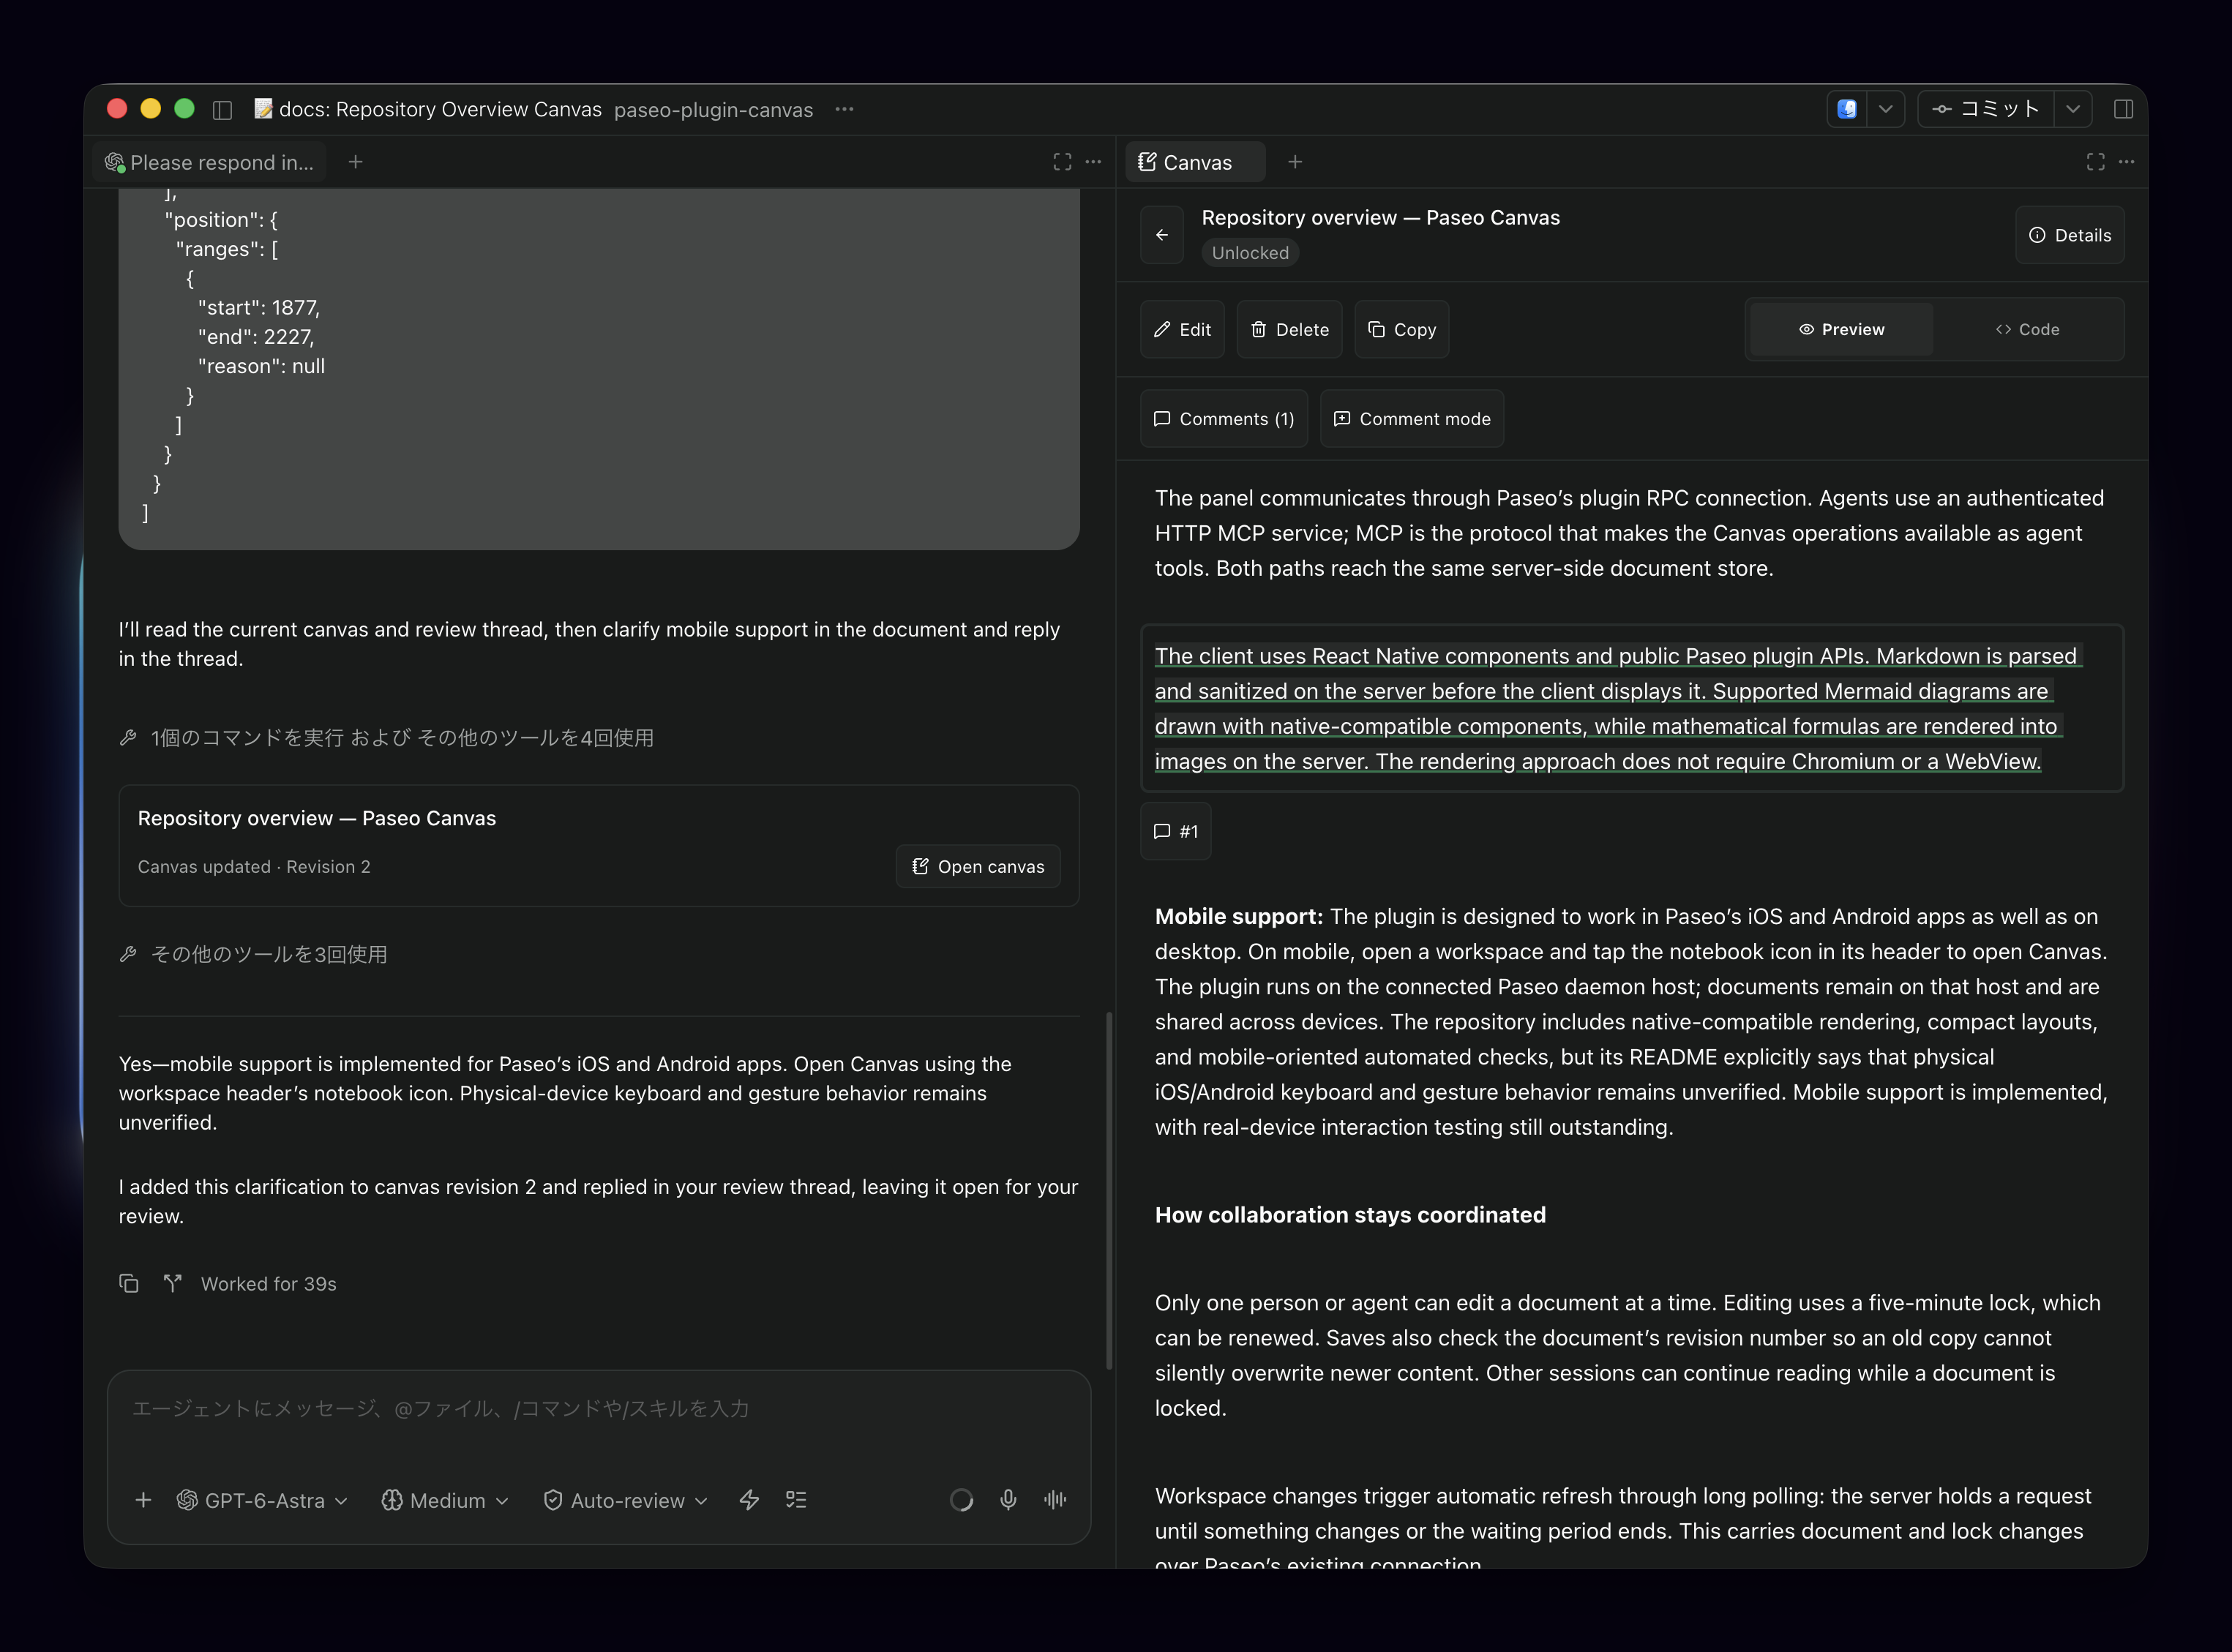Click the loading progress circle indicator
The height and width of the screenshot is (1652, 2232).
click(961, 1500)
